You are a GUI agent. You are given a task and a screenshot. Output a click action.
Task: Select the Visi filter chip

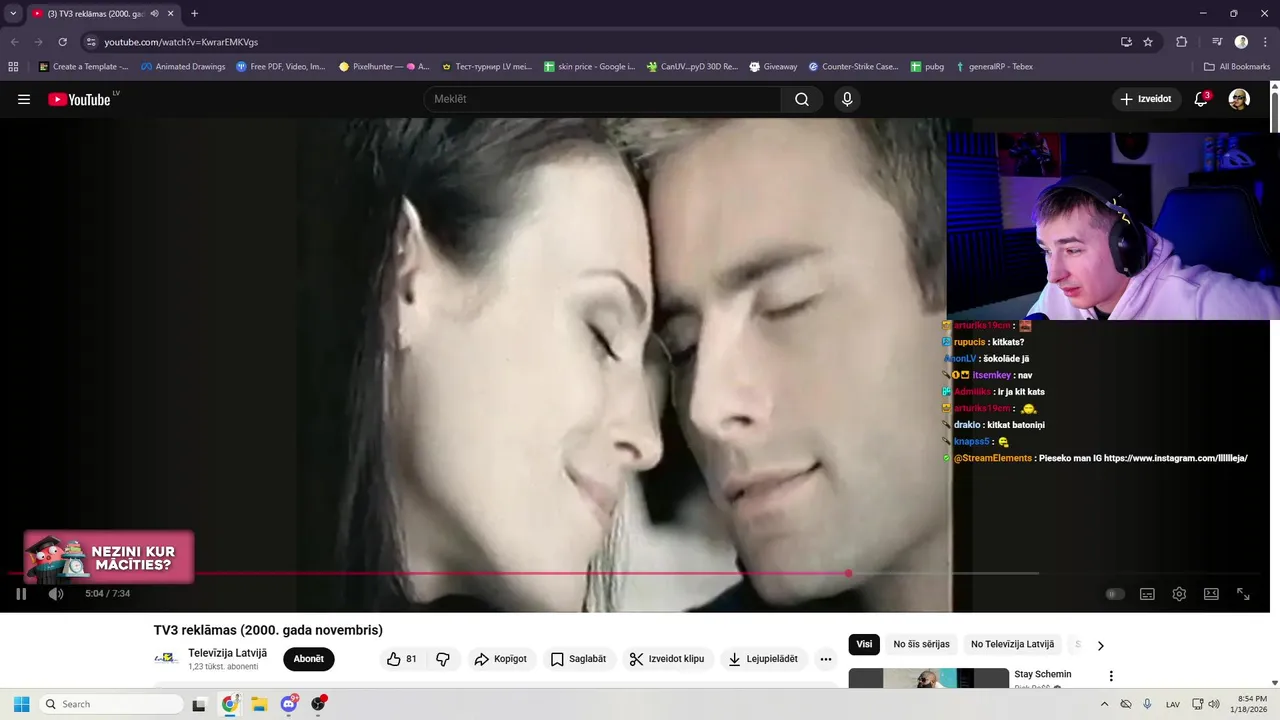click(x=864, y=645)
